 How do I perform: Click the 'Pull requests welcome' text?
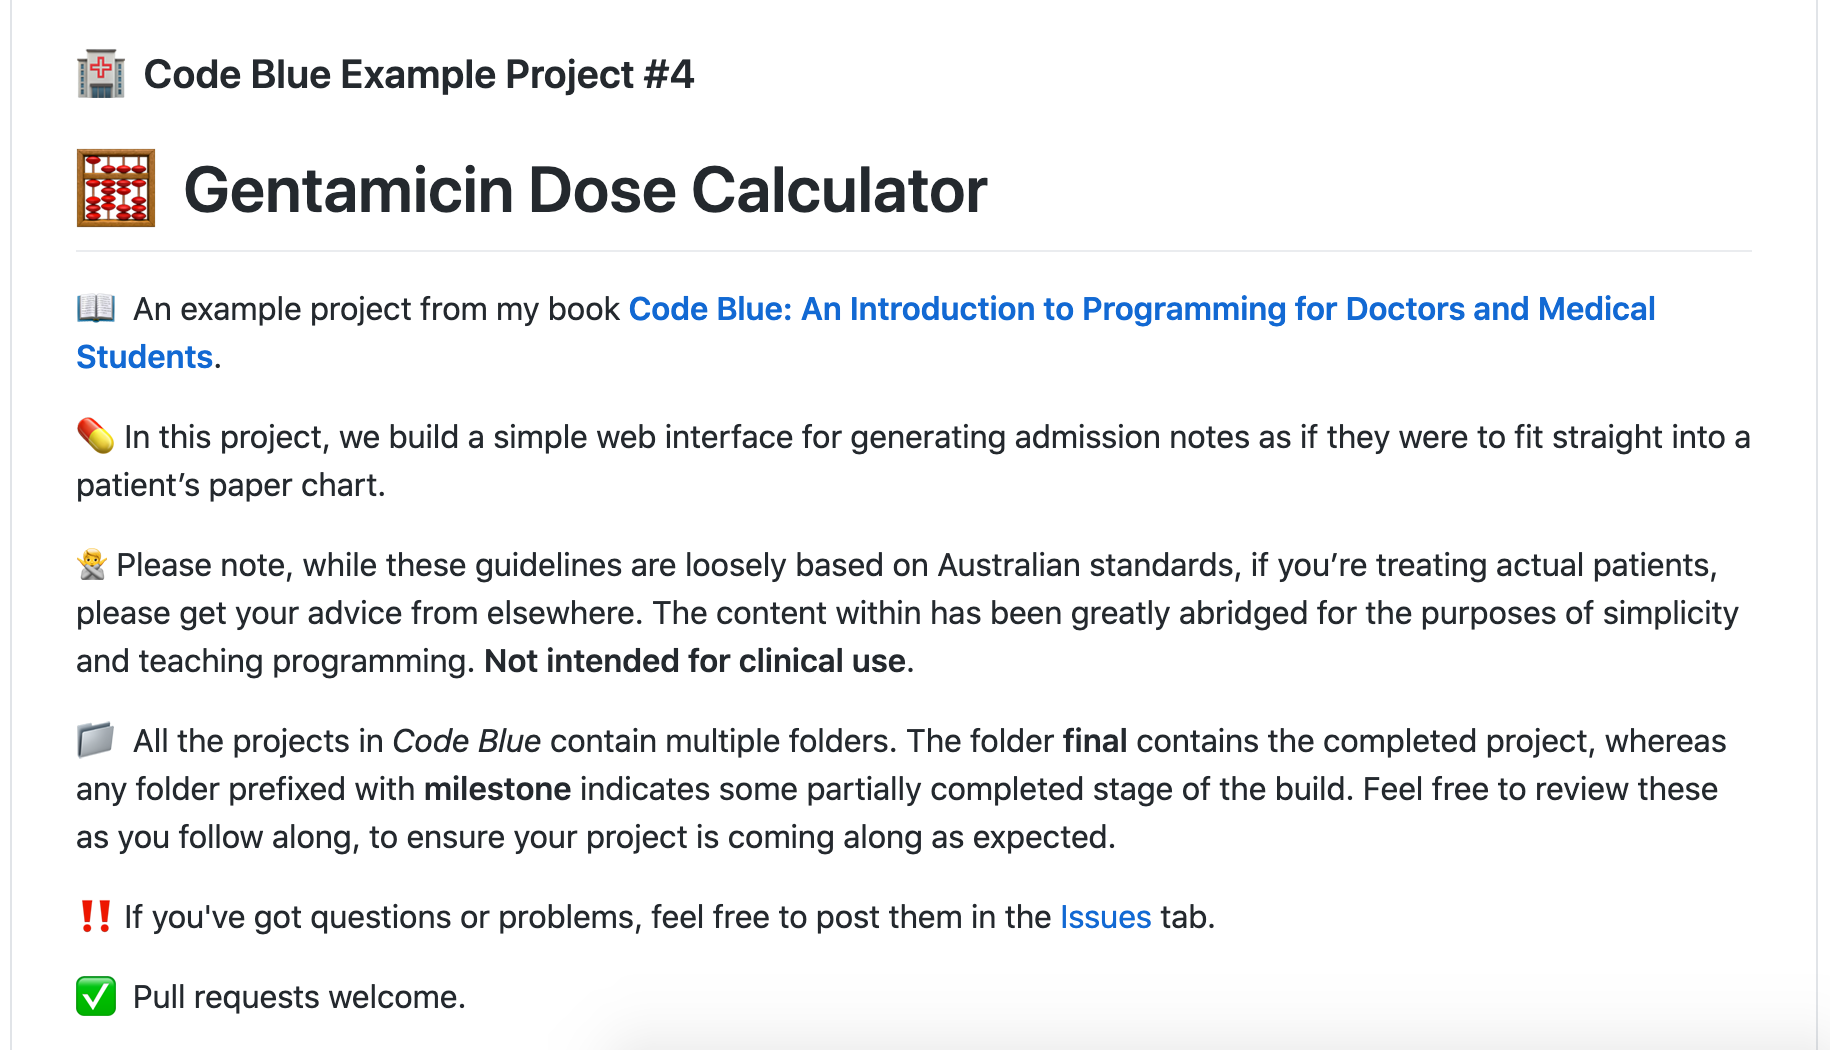[x=299, y=997]
